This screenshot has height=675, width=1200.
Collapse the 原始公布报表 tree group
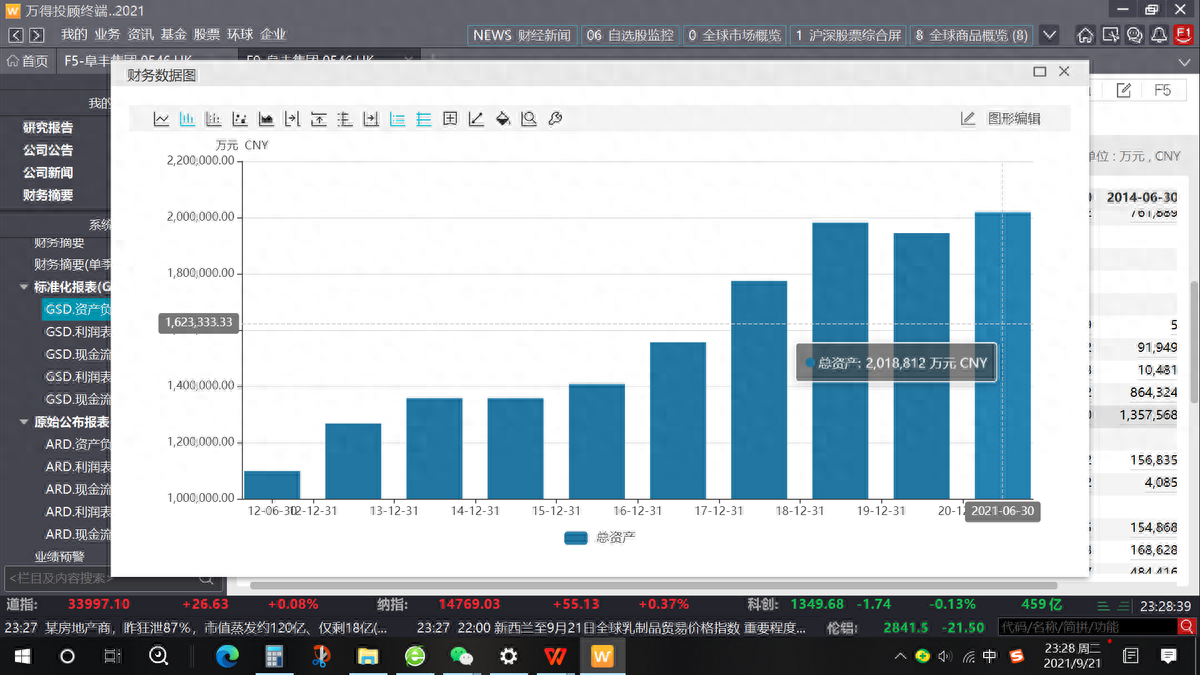(x=24, y=422)
